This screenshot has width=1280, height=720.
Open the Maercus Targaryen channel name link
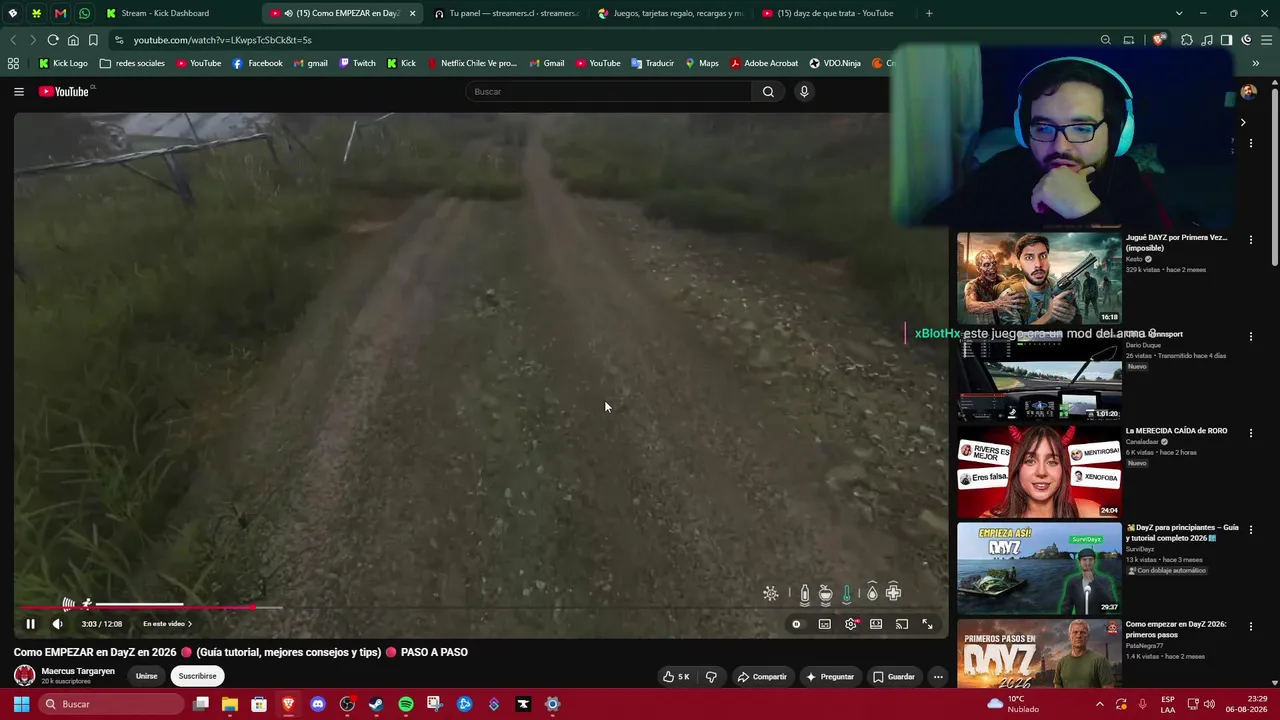78,671
